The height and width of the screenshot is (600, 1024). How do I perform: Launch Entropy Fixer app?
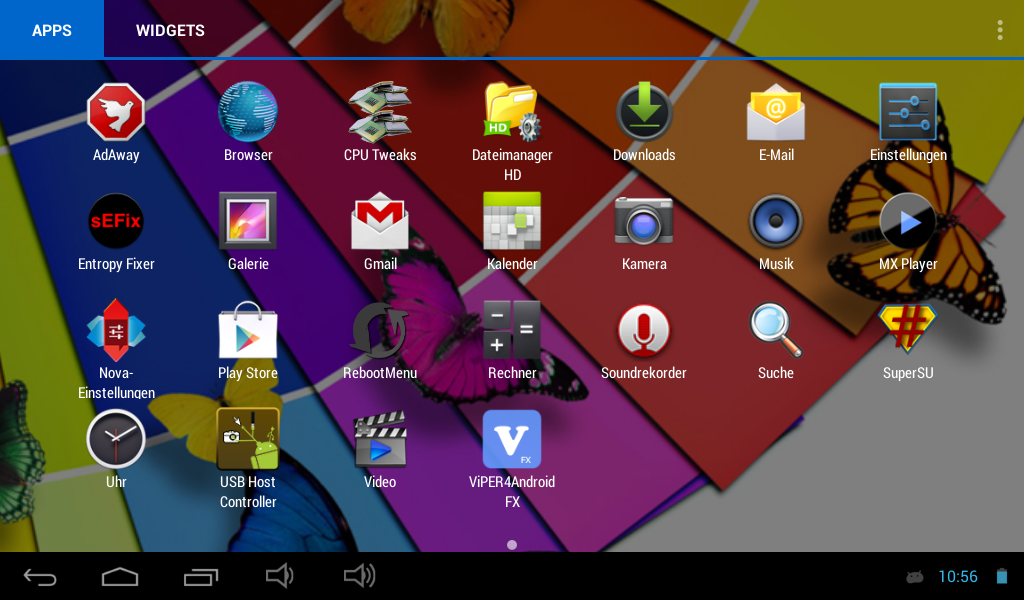(116, 221)
